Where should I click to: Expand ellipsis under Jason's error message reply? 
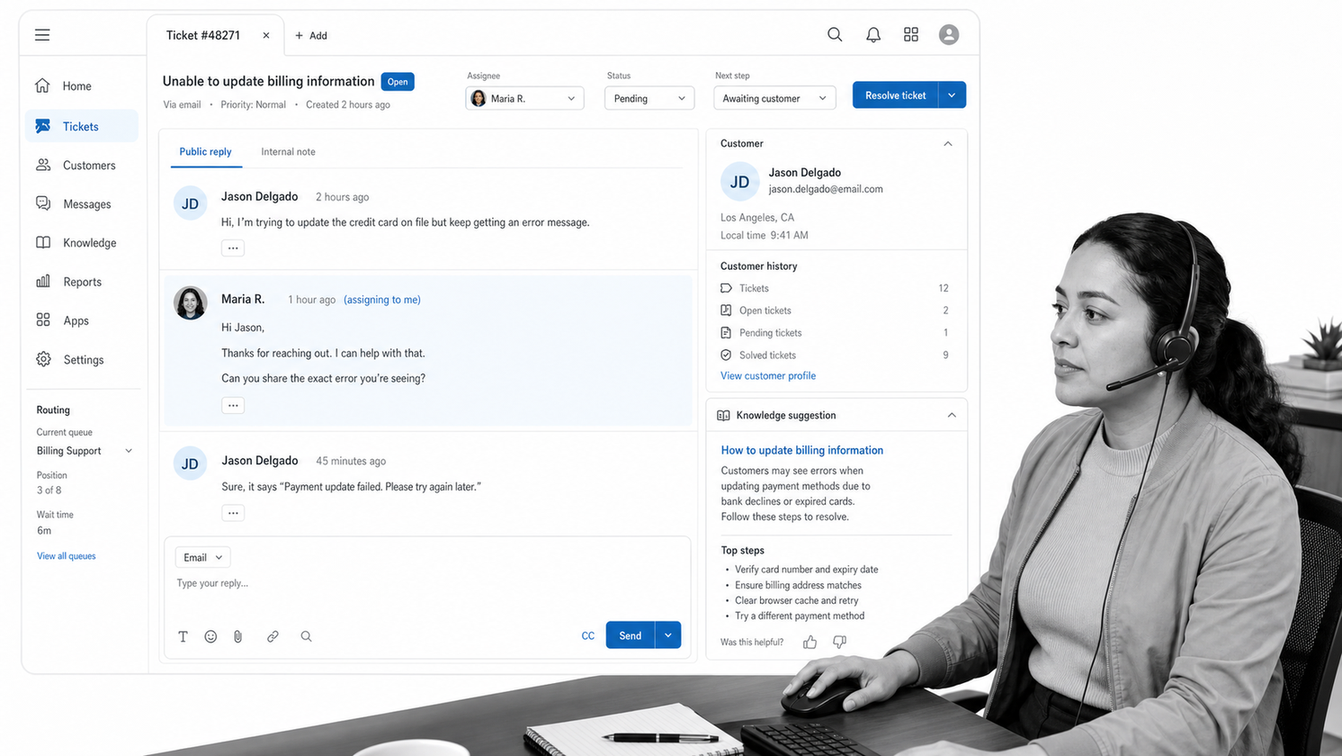coord(233,513)
